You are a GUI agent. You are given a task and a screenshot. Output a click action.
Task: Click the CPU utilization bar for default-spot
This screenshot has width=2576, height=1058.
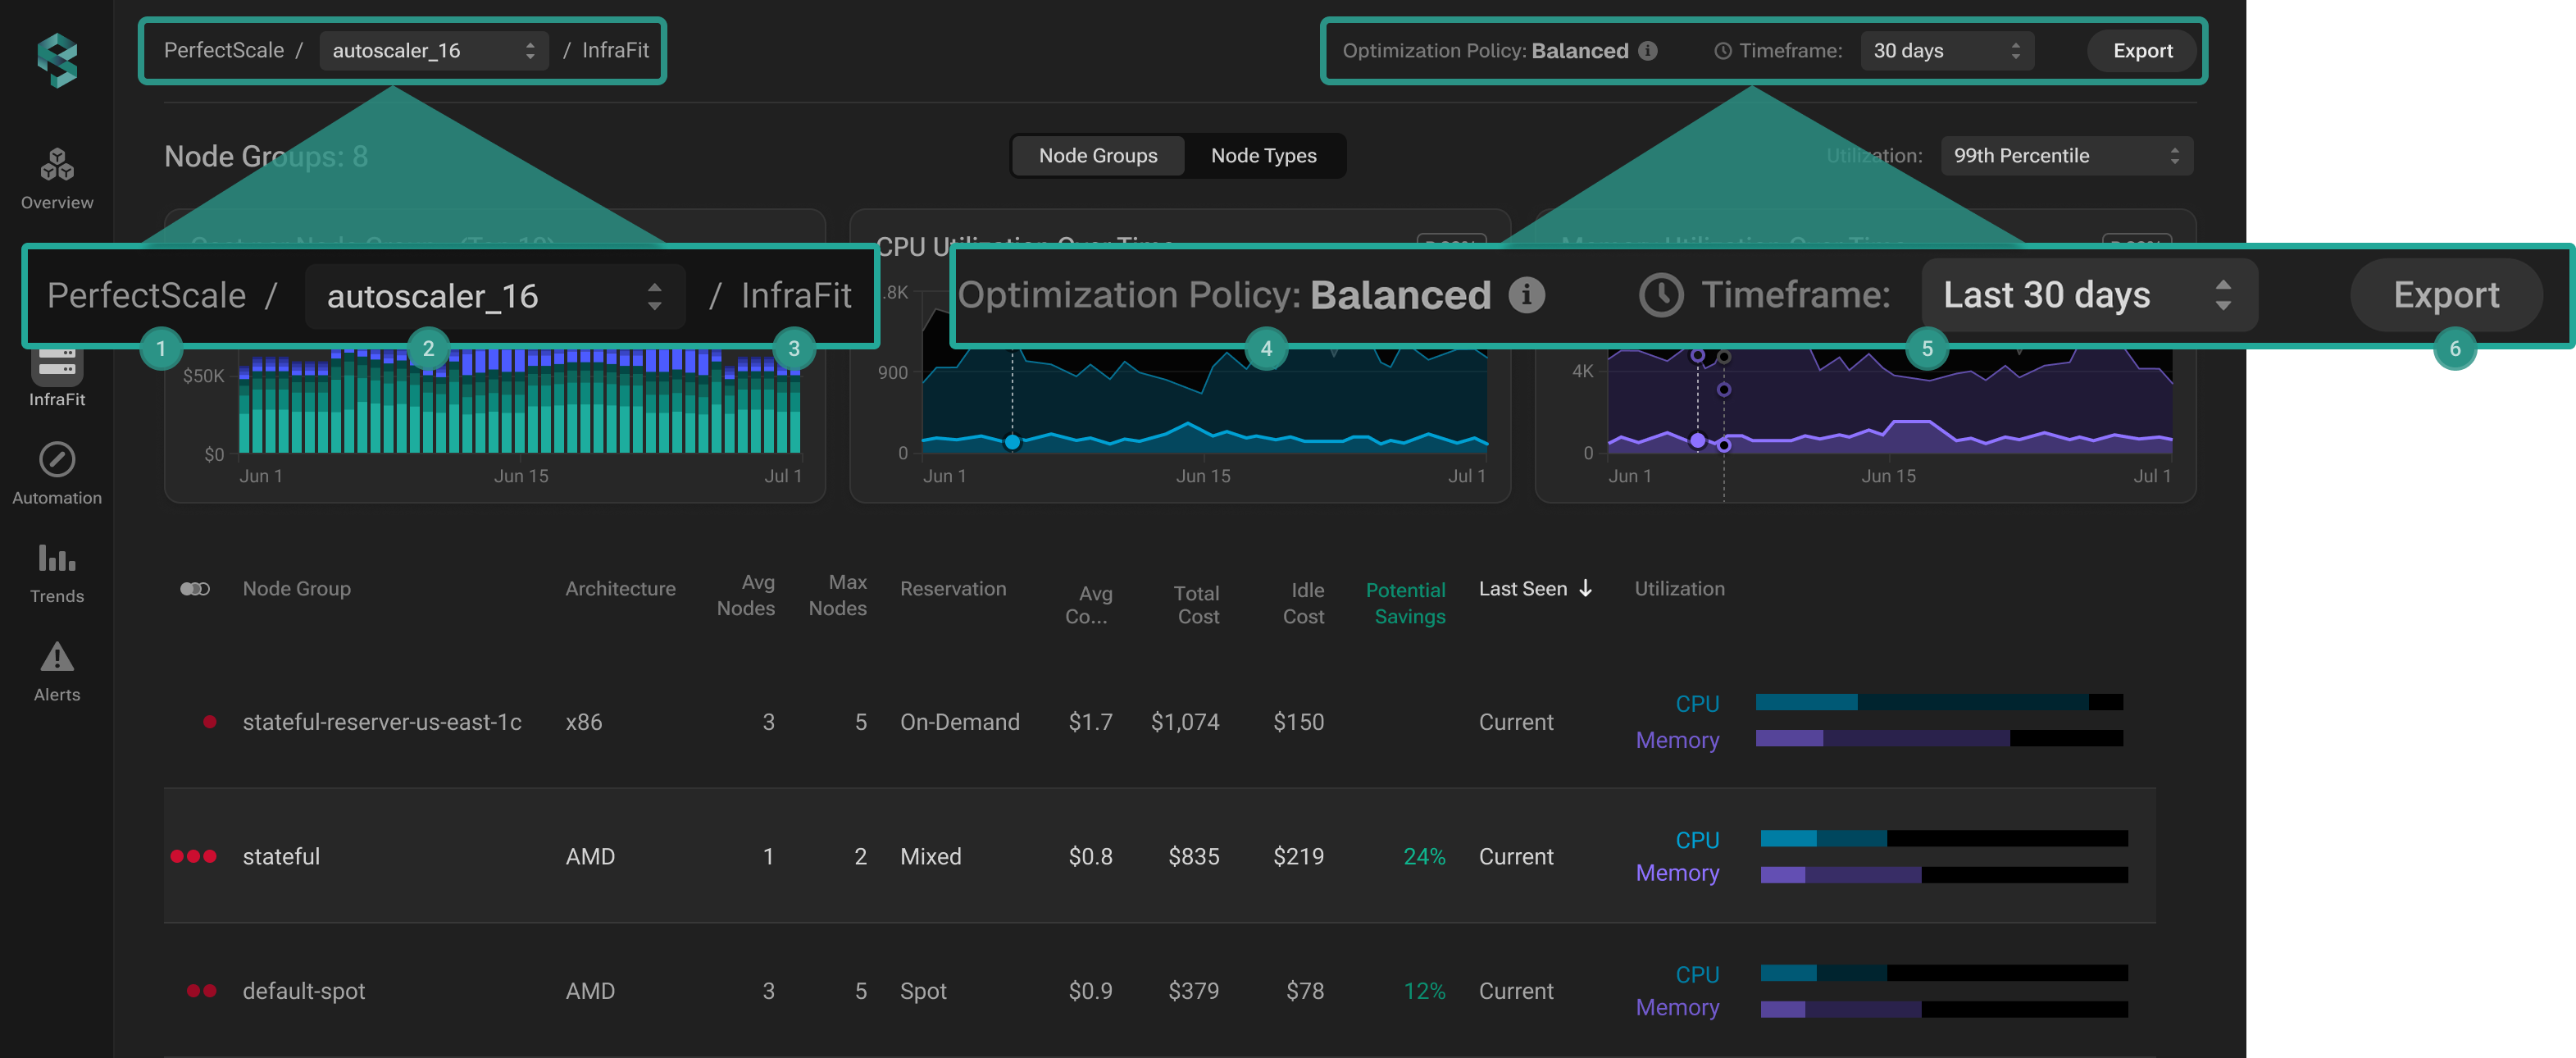(1944, 973)
